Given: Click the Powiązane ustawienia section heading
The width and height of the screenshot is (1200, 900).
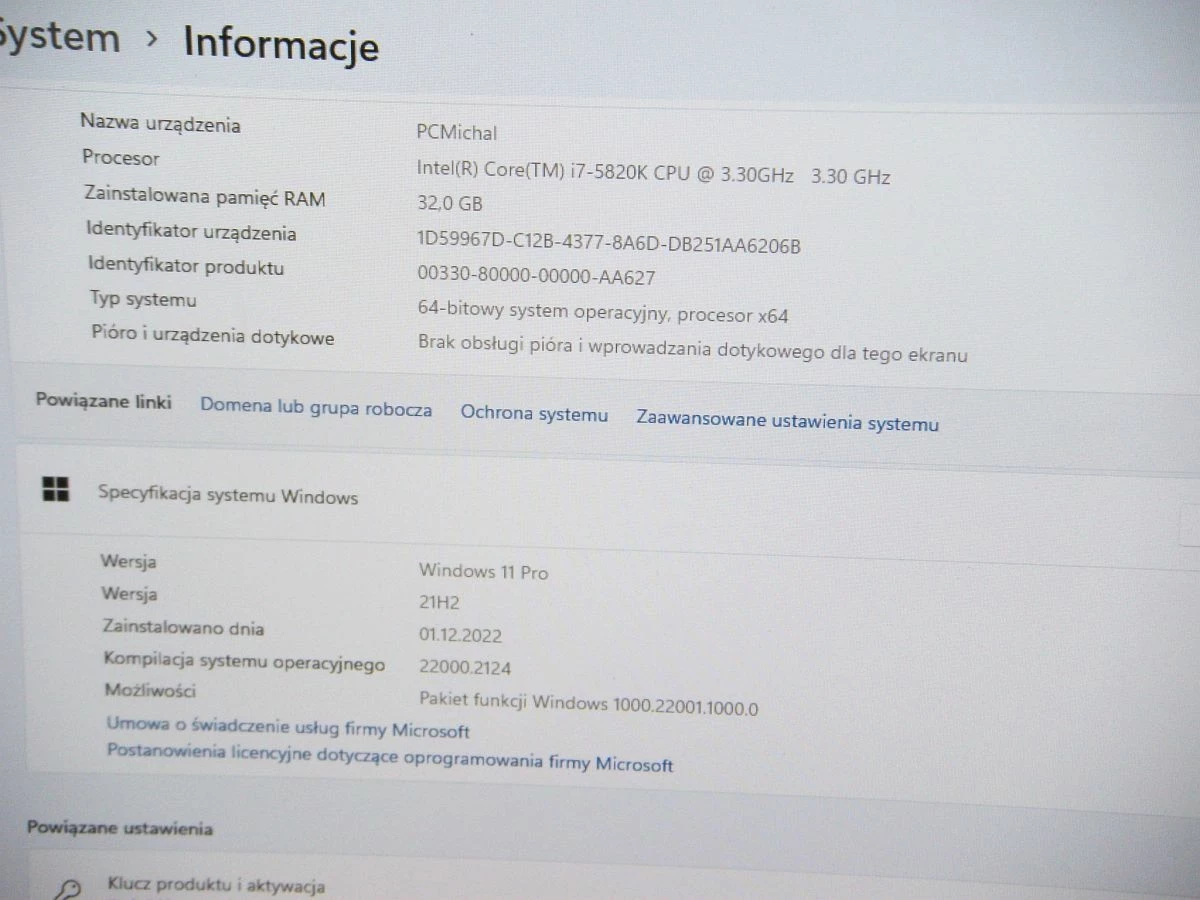Looking at the screenshot, I should (120, 828).
